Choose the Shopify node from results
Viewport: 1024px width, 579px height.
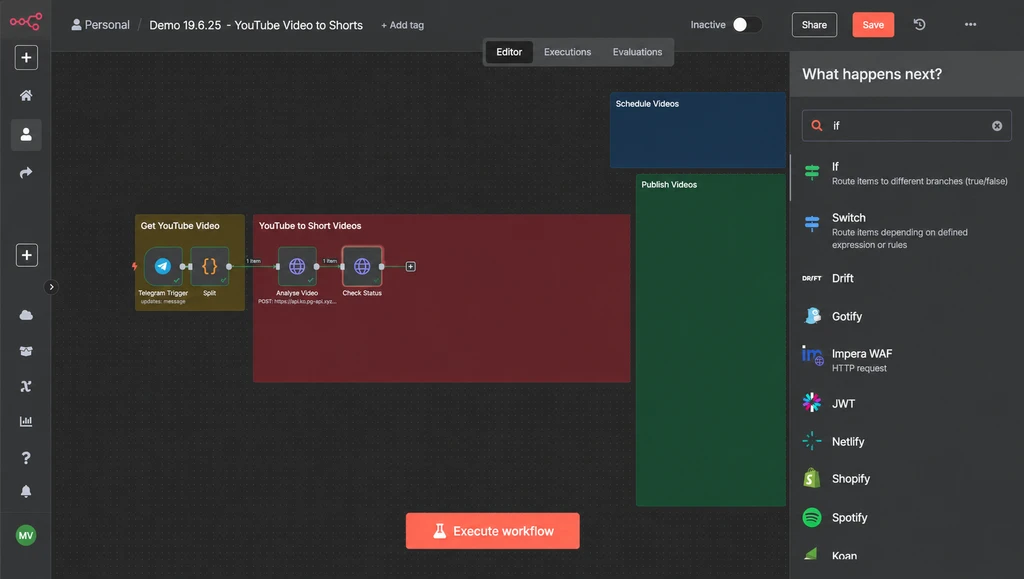click(x=906, y=478)
